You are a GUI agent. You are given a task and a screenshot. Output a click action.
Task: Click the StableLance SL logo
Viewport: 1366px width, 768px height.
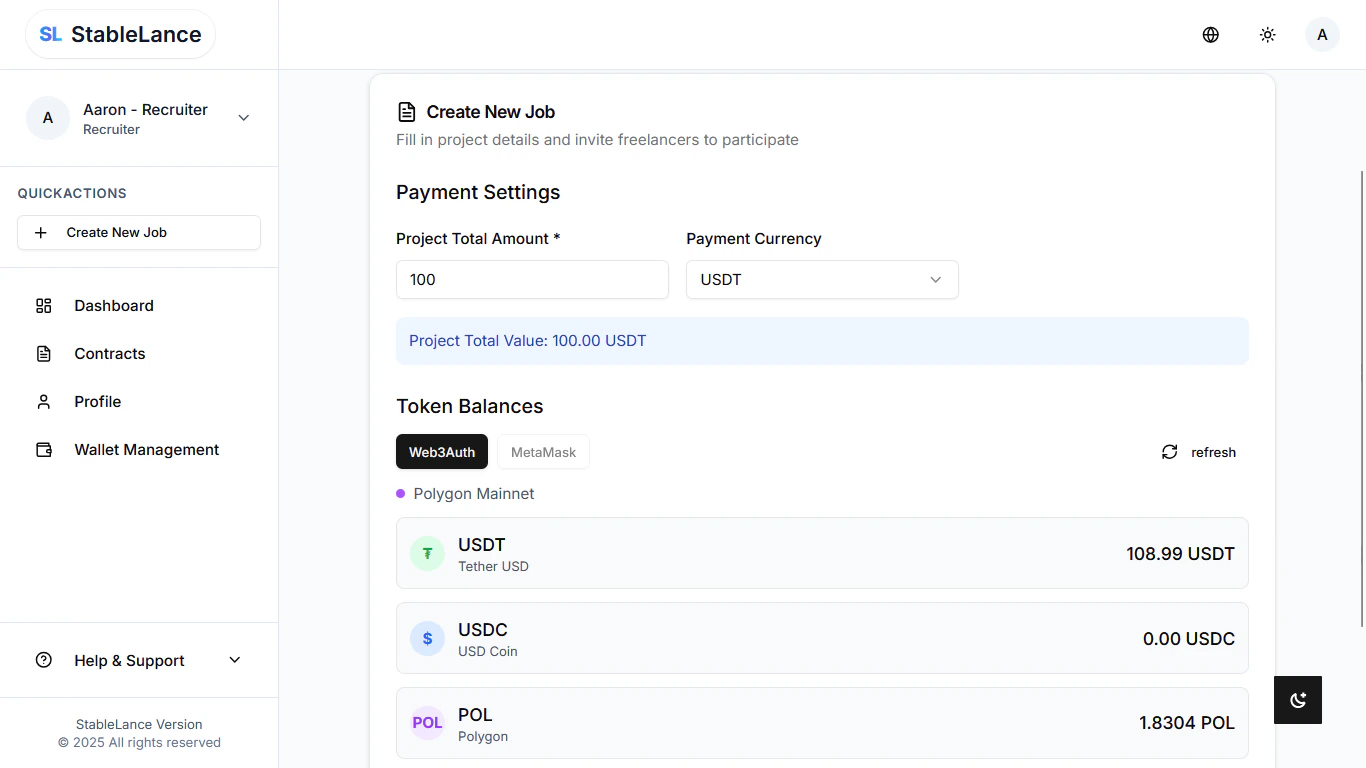pyautogui.click(x=119, y=33)
